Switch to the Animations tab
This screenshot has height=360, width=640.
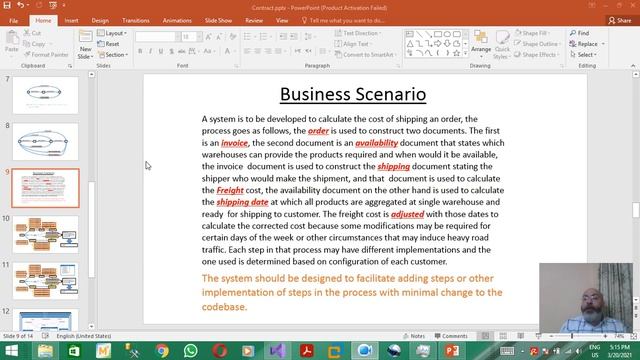177,20
